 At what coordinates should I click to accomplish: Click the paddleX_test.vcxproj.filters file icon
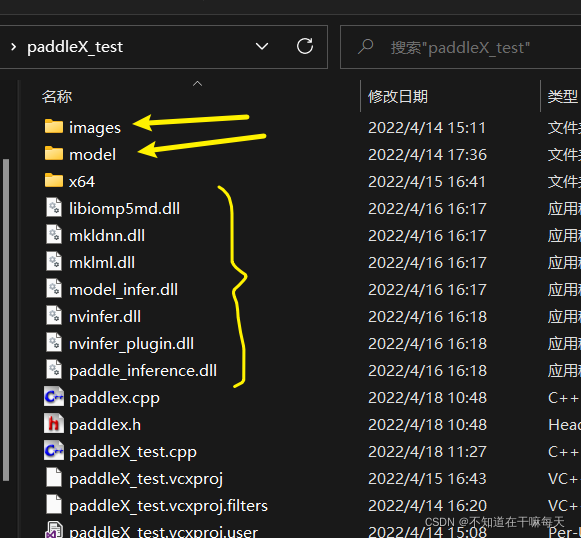[x=54, y=505]
